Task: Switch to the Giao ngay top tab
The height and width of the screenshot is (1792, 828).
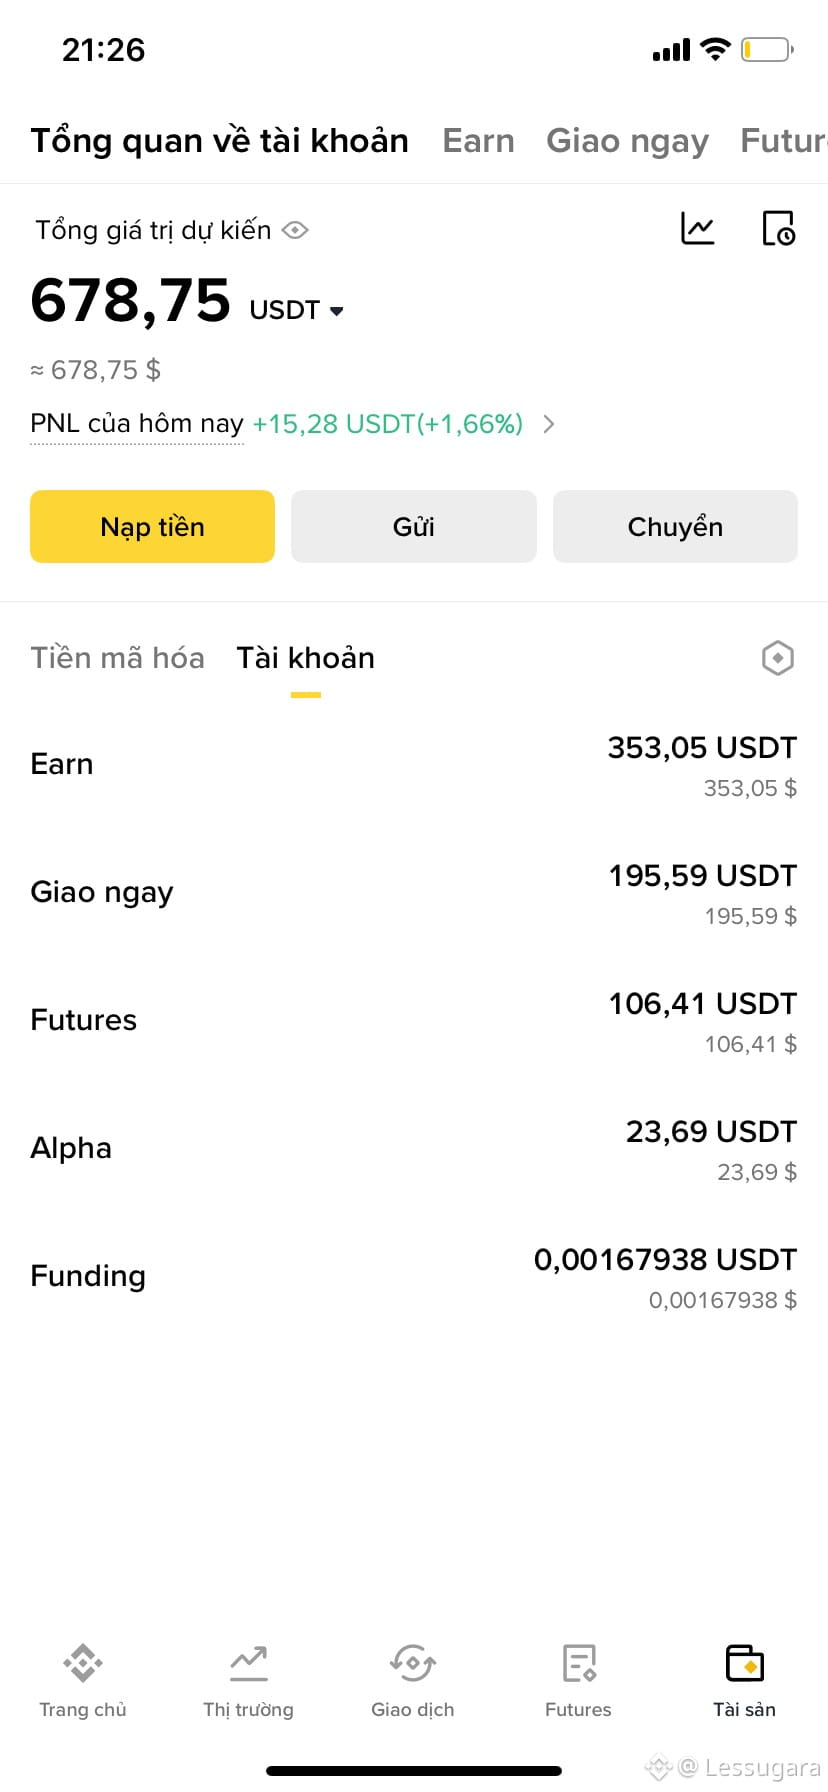Action: (x=627, y=141)
